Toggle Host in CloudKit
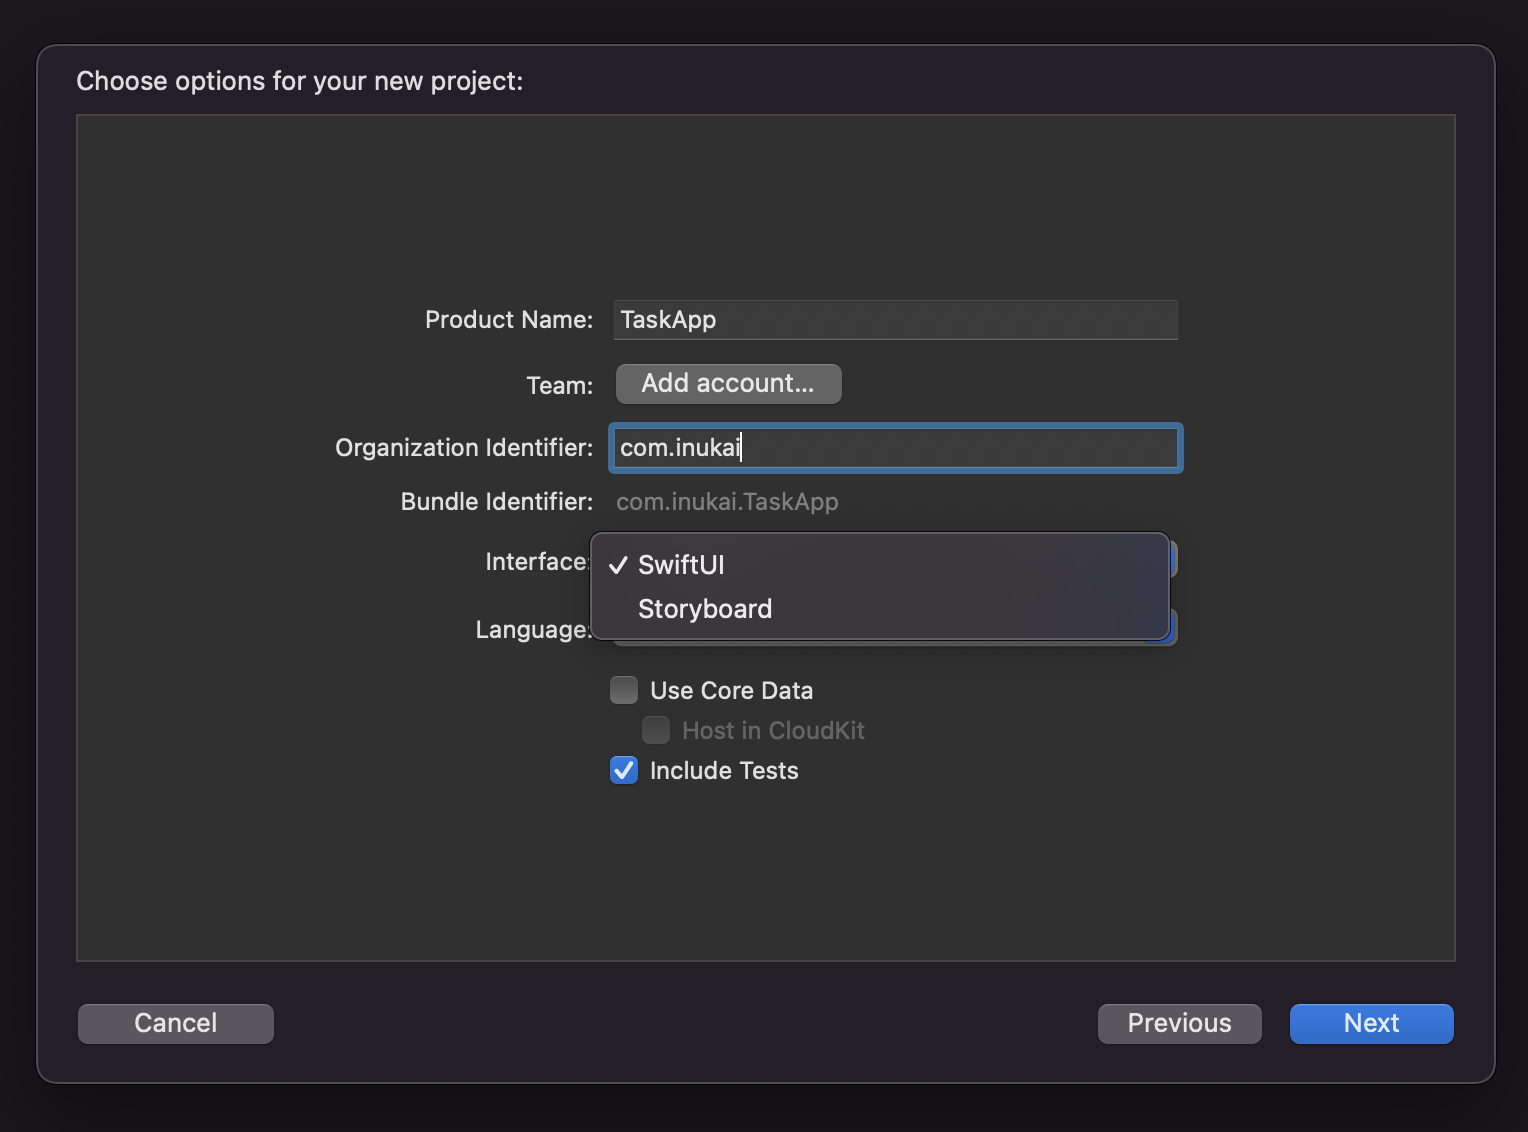 [x=656, y=730]
